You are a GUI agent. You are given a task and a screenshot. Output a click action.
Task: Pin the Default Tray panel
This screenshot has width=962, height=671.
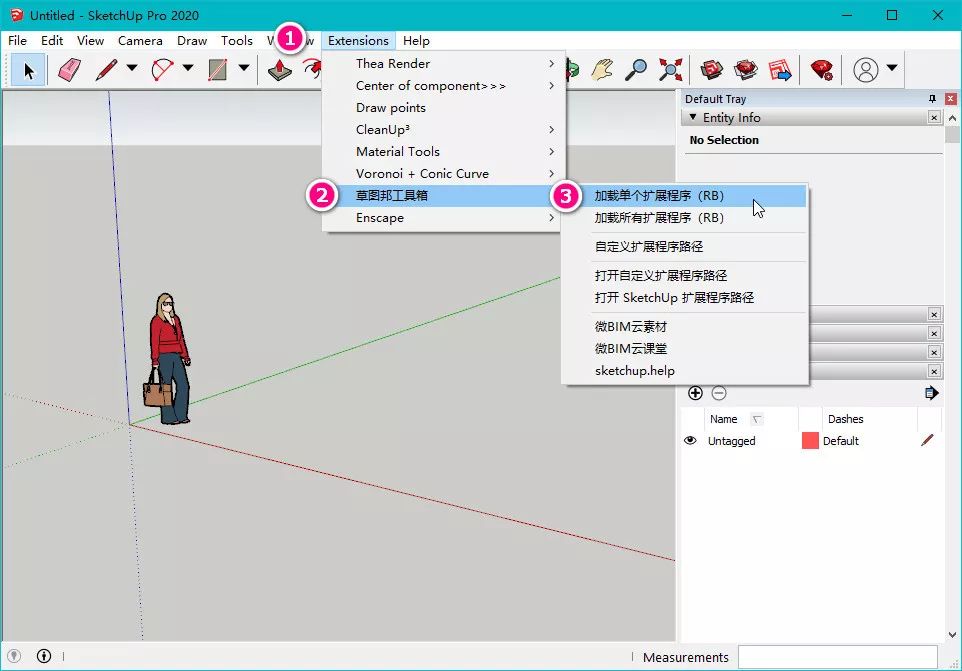[933, 99]
